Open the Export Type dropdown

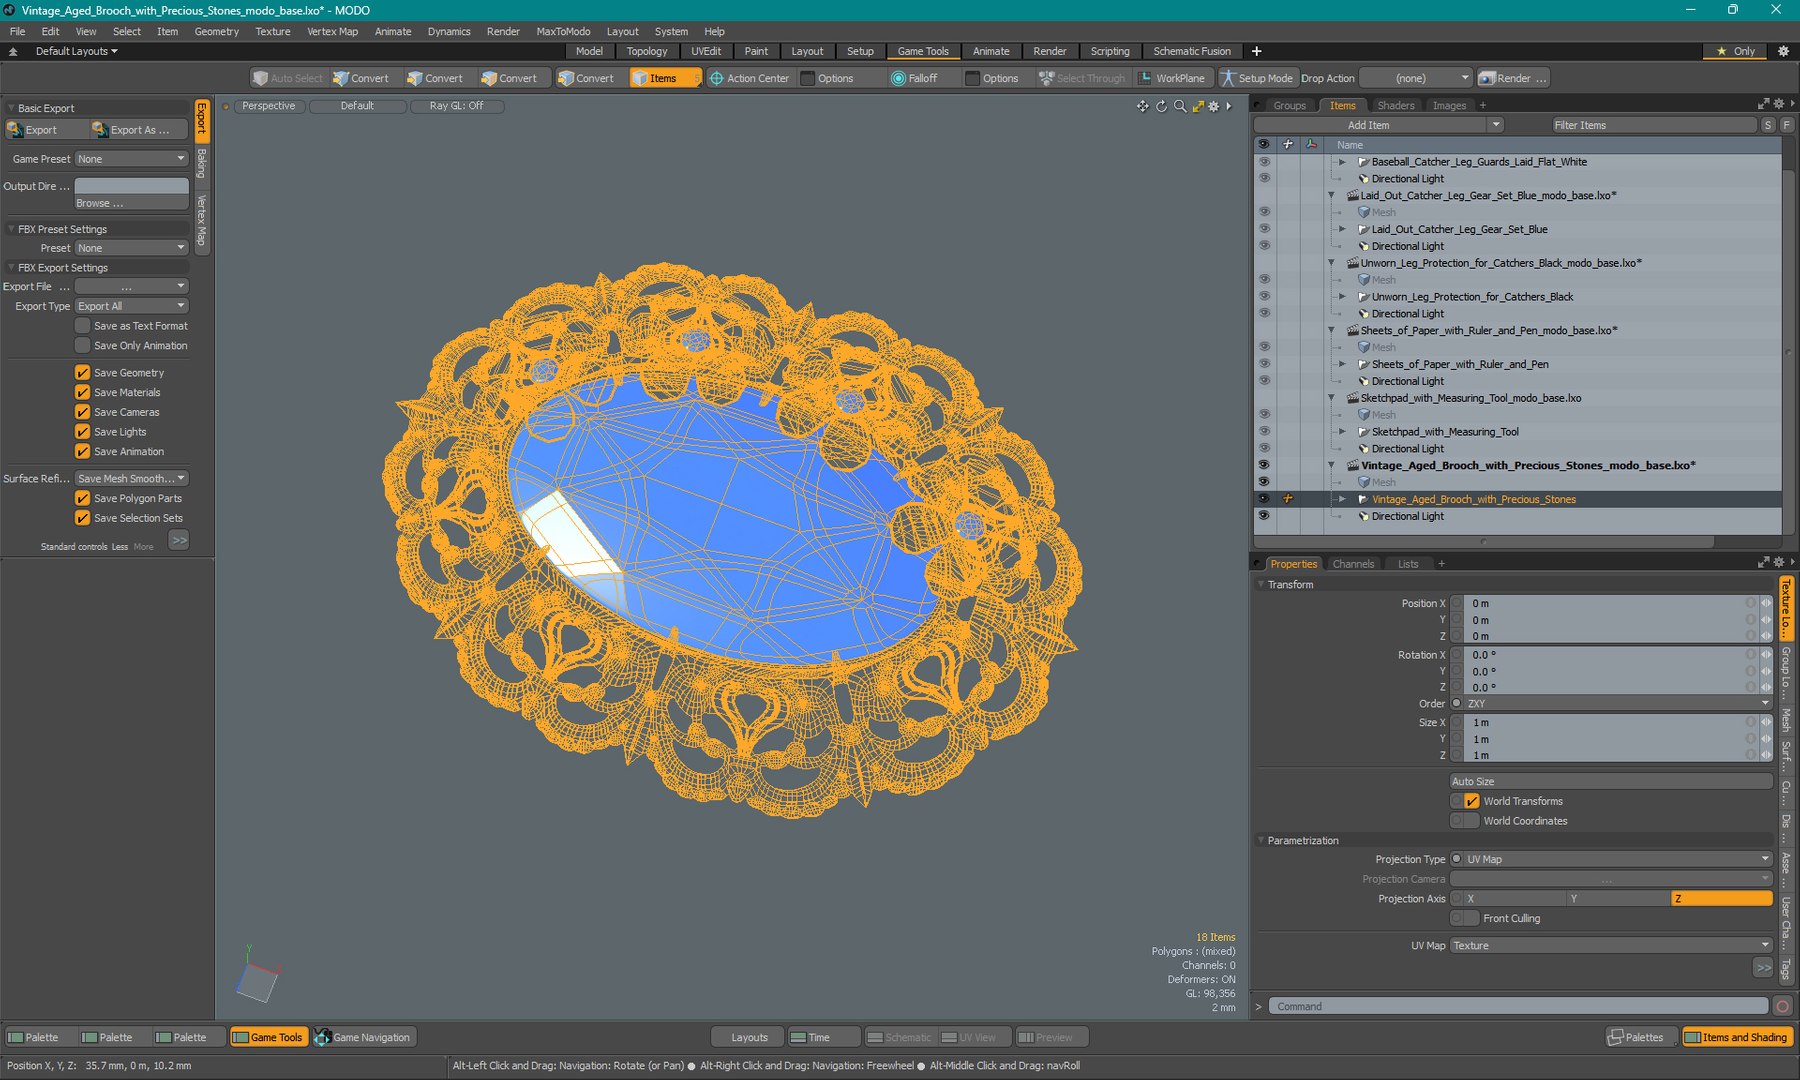[132, 306]
